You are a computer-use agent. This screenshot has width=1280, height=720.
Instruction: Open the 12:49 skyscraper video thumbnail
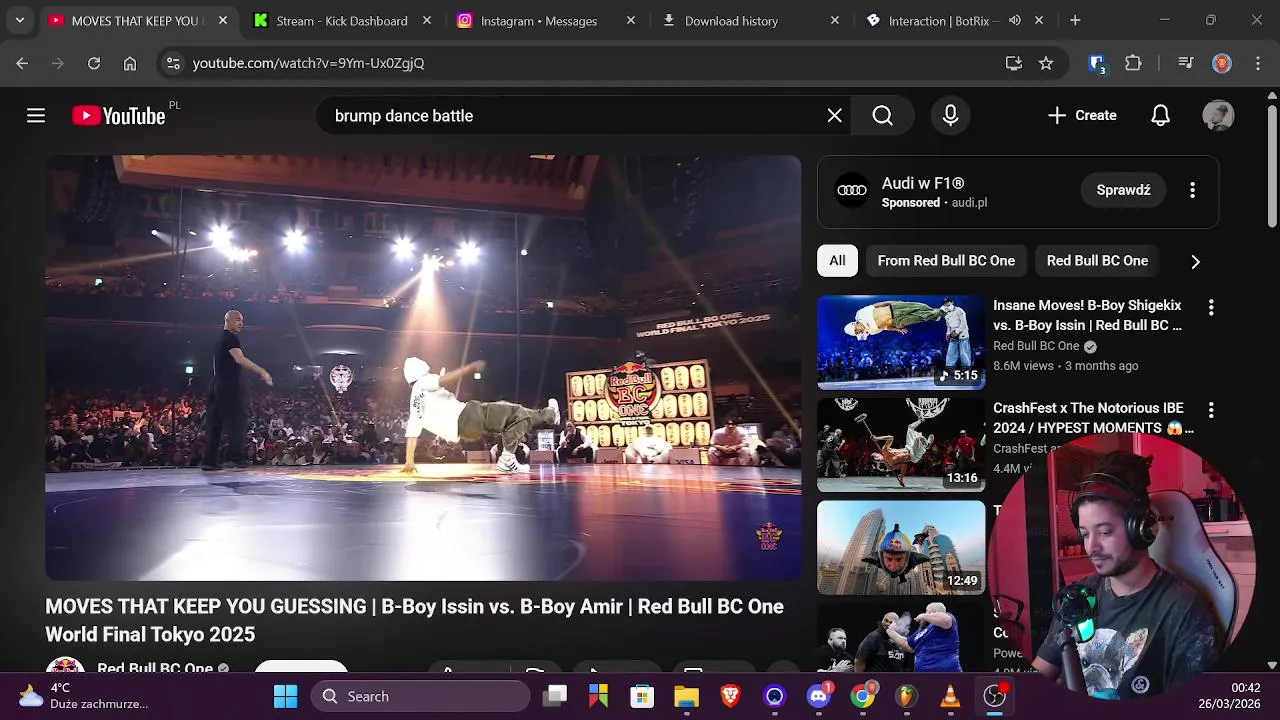pyautogui.click(x=901, y=548)
